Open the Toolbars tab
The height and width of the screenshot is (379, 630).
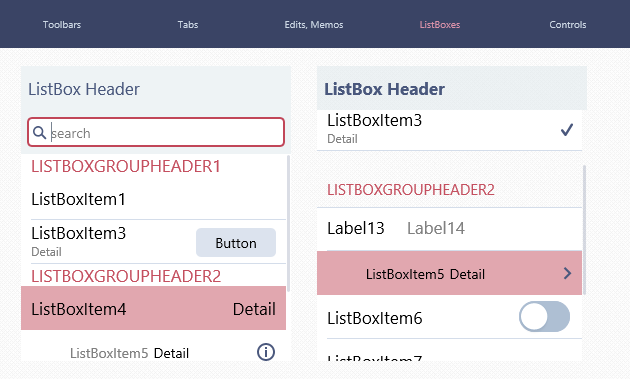tap(62, 25)
